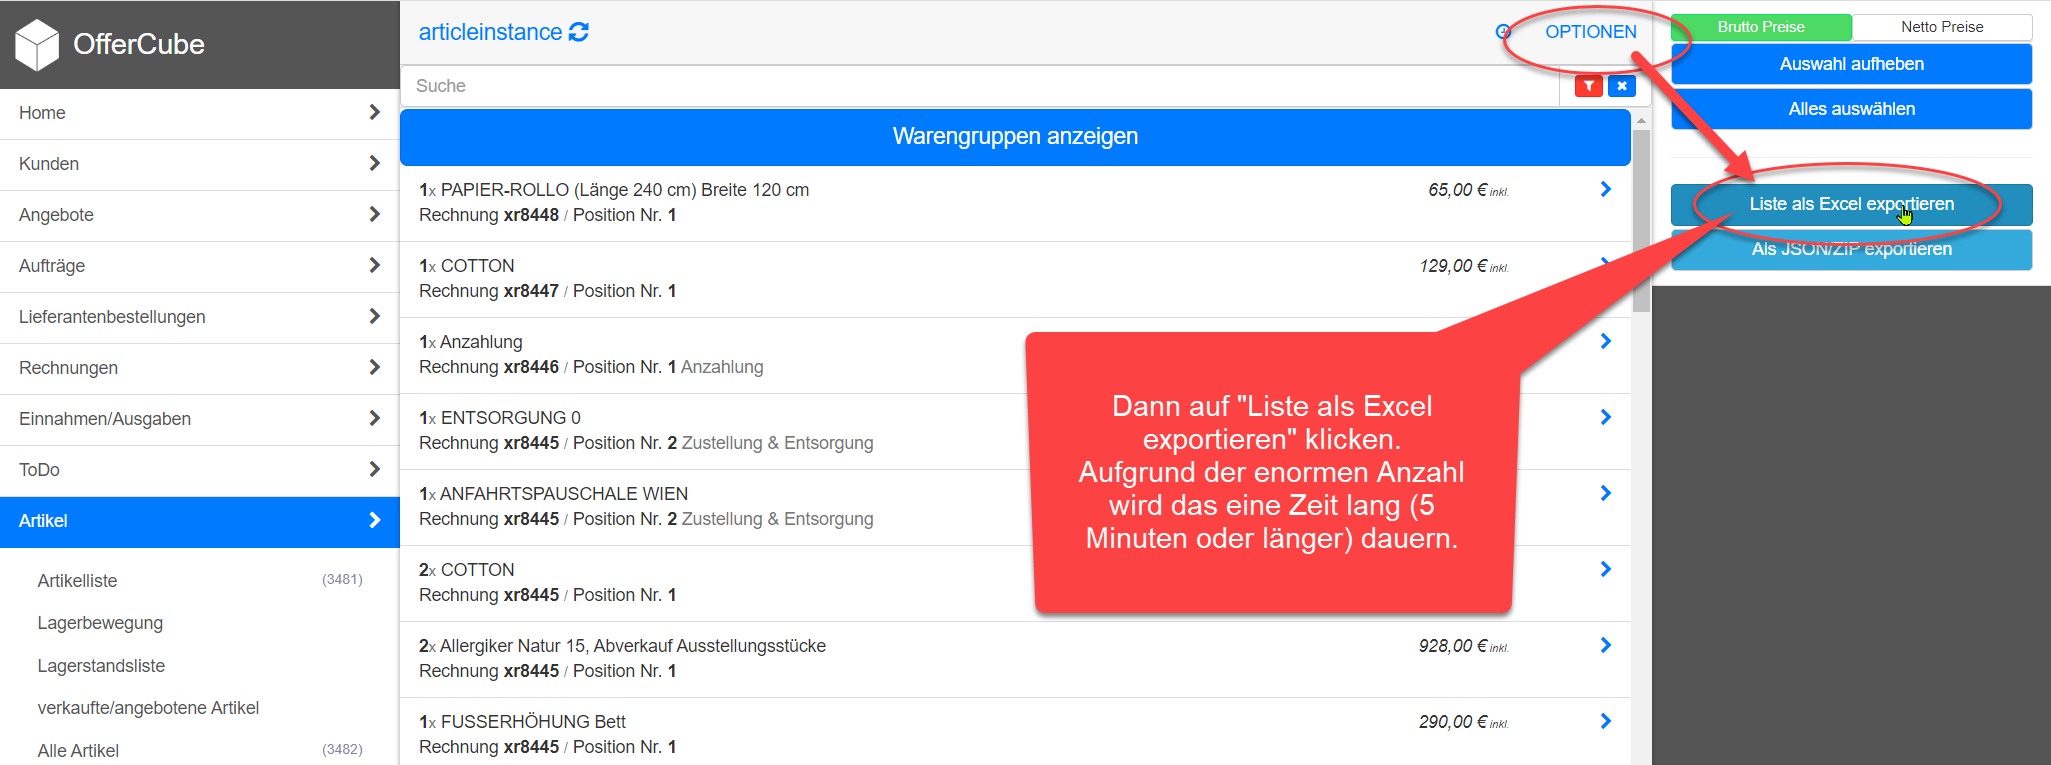Open ANFAHRTSPAUSCHALE WIEN row arrow
Image resolution: width=2051 pixels, height=765 pixels.
tap(1606, 493)
